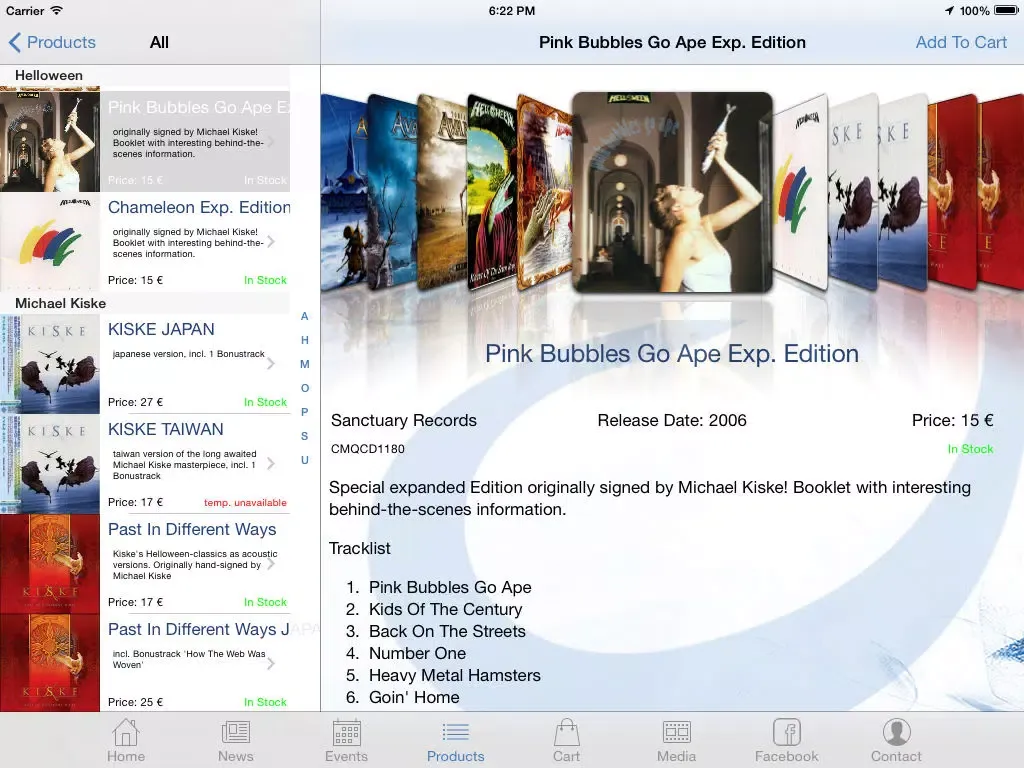Click the Tracklist heading
This screenshot has width=1024, height=768.
coord(360,548)
